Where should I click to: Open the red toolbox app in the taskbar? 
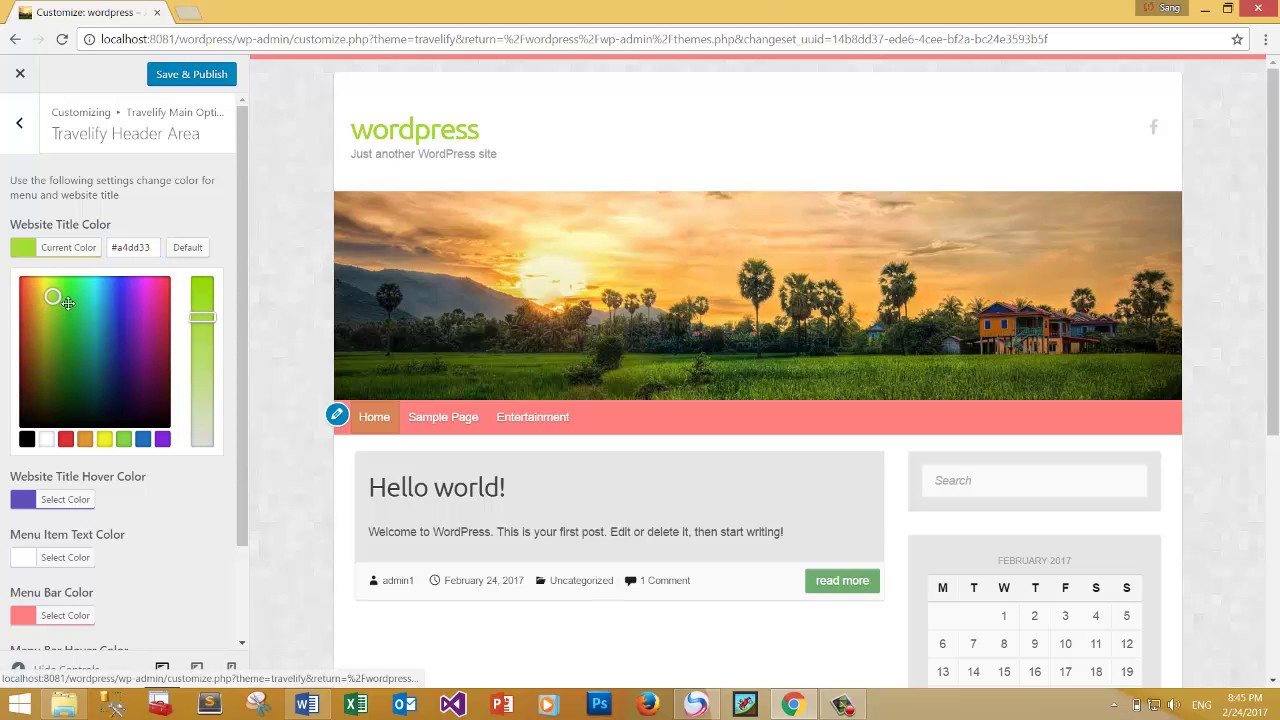pyautogui.click(x=161, y=704)
